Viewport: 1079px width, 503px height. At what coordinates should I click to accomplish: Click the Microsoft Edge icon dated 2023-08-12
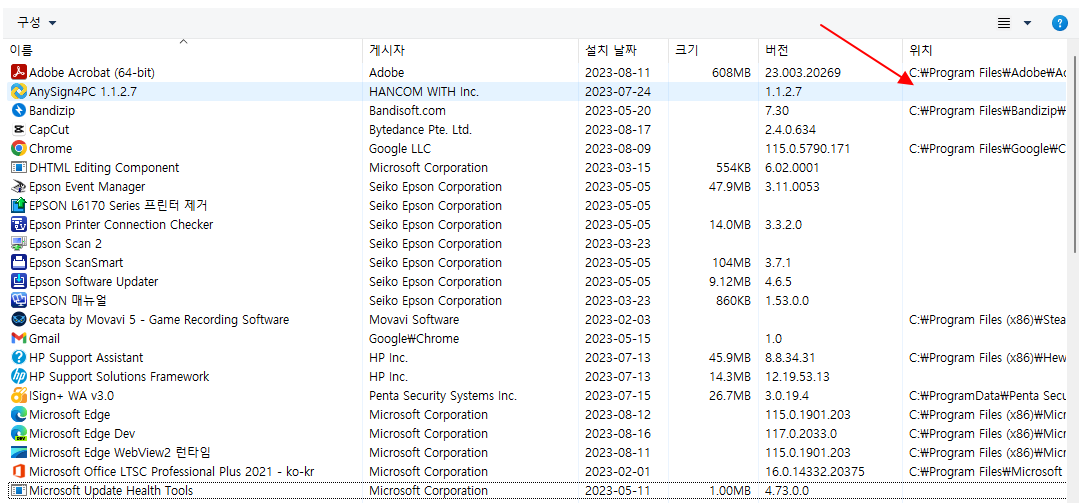click(x=19, y=414)
